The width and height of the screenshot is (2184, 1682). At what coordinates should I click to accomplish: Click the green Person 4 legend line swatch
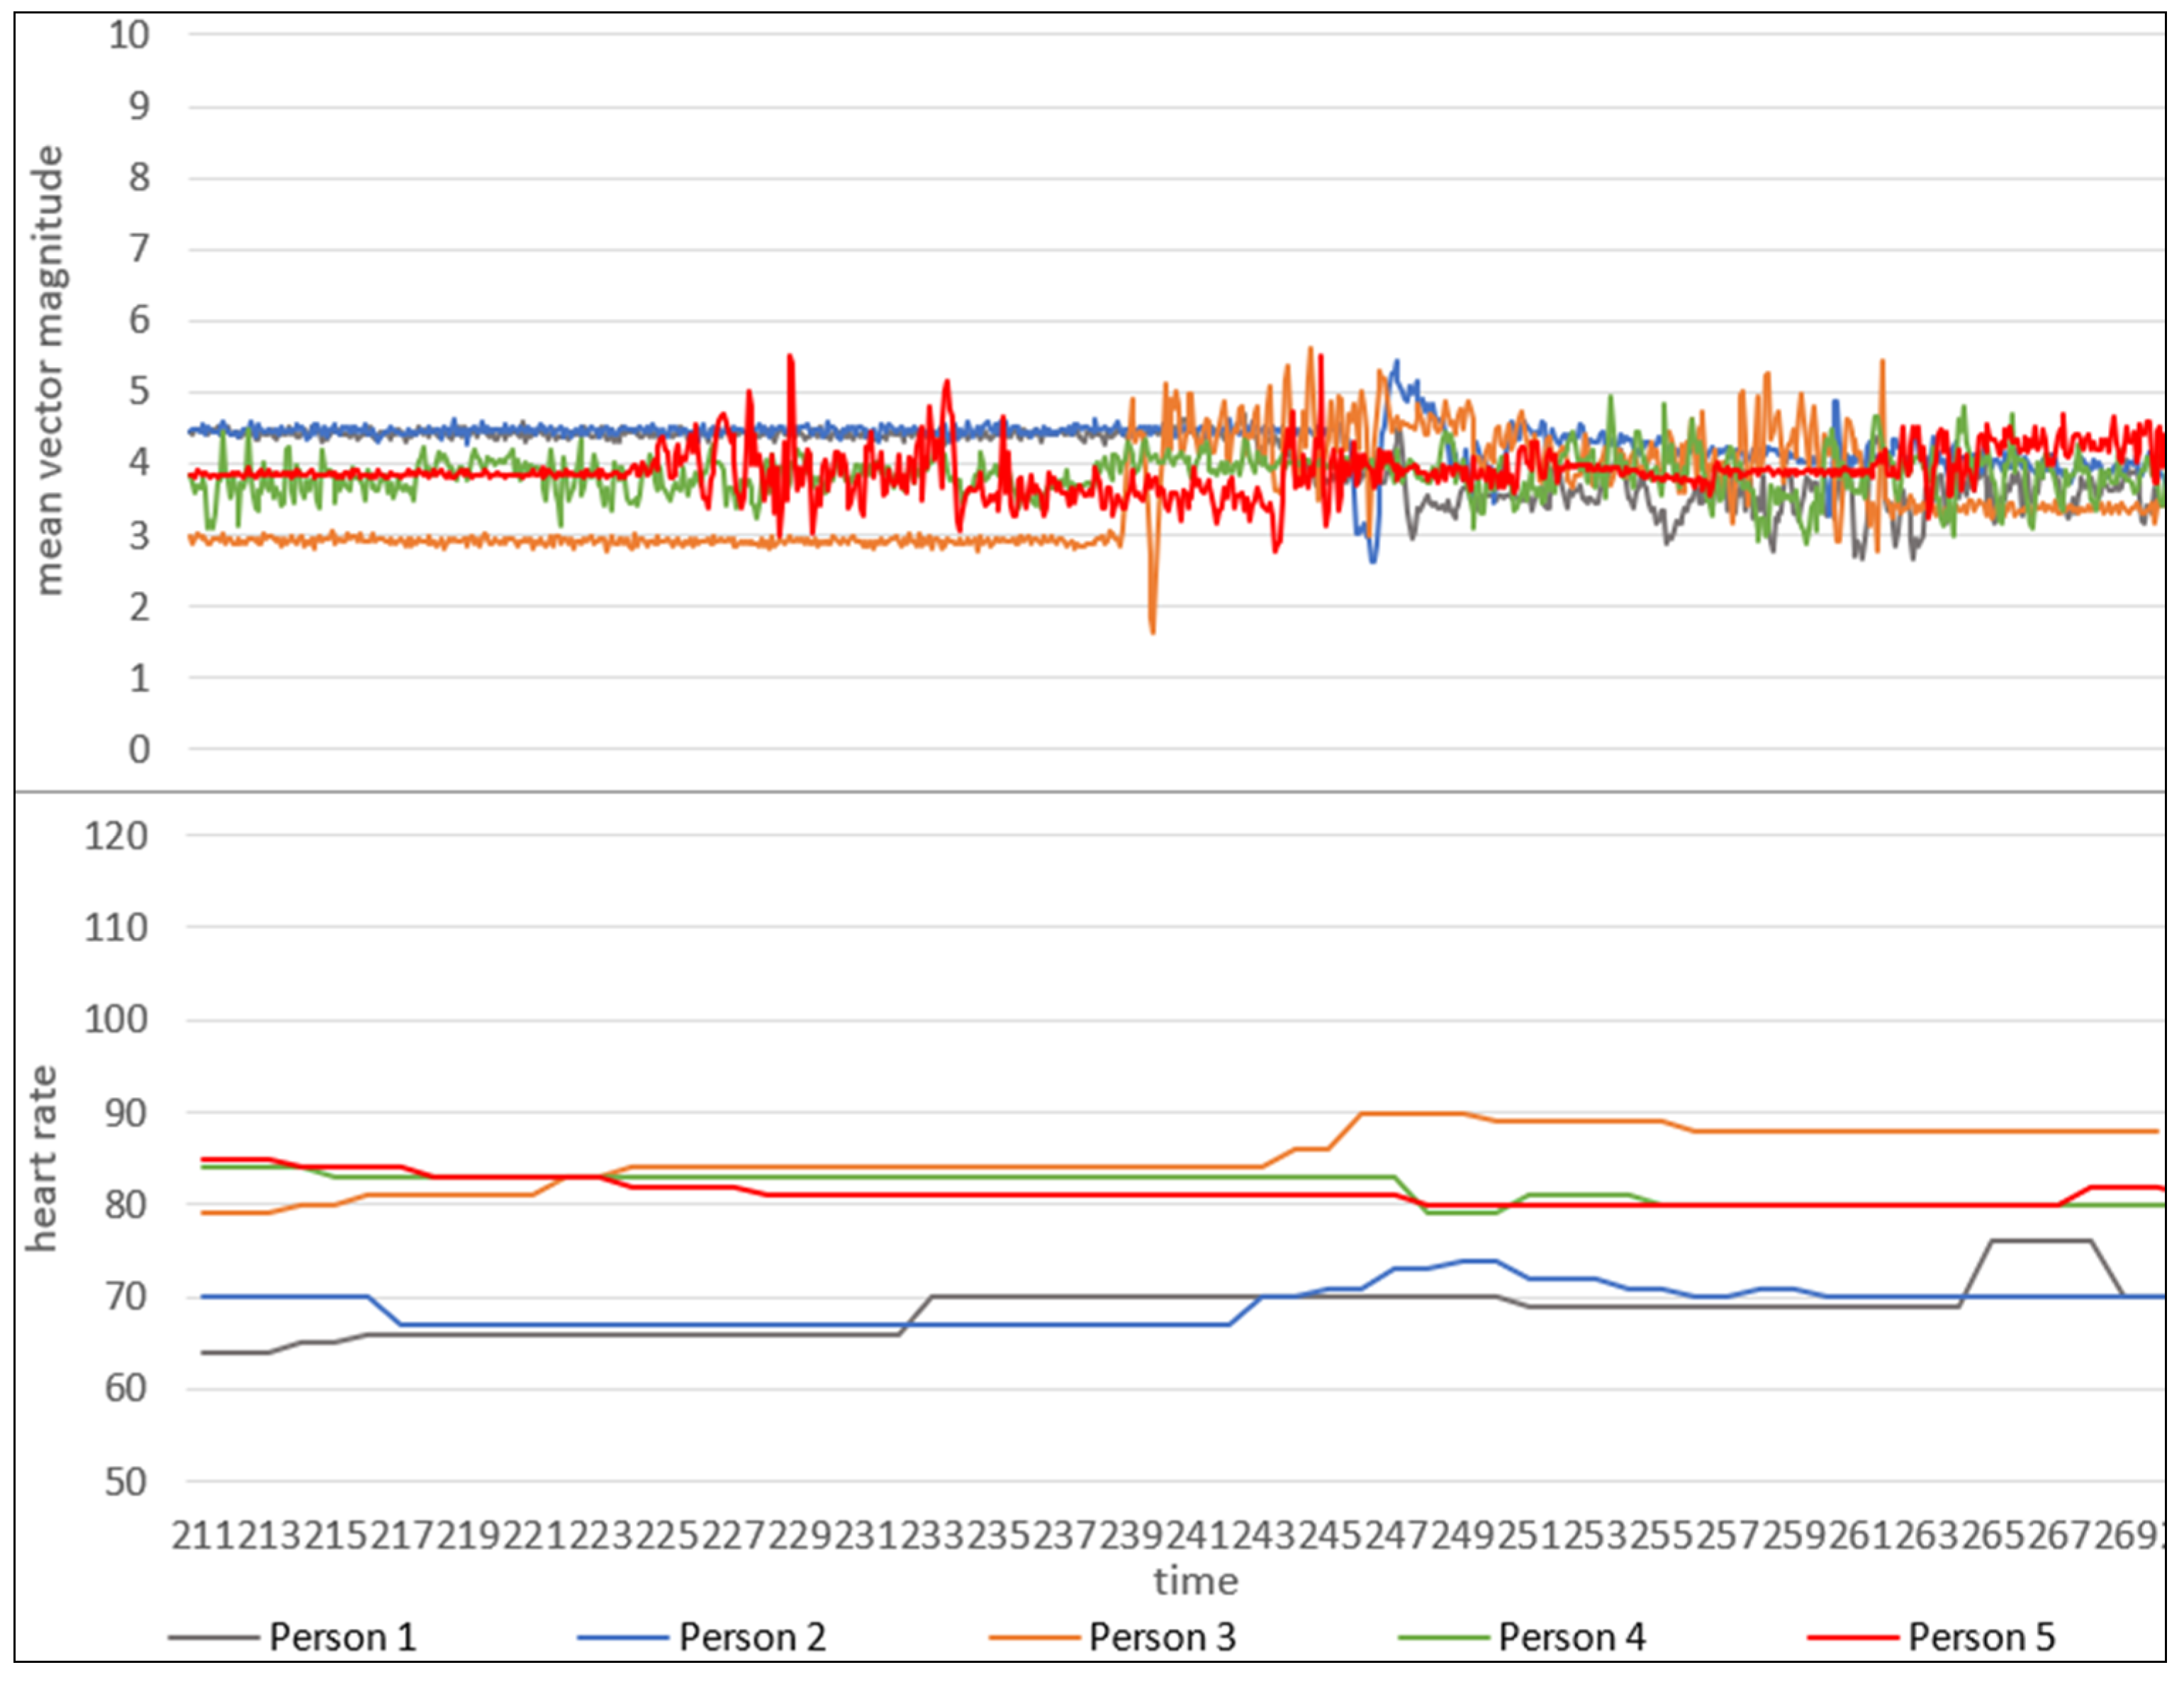[1443, 1638]
